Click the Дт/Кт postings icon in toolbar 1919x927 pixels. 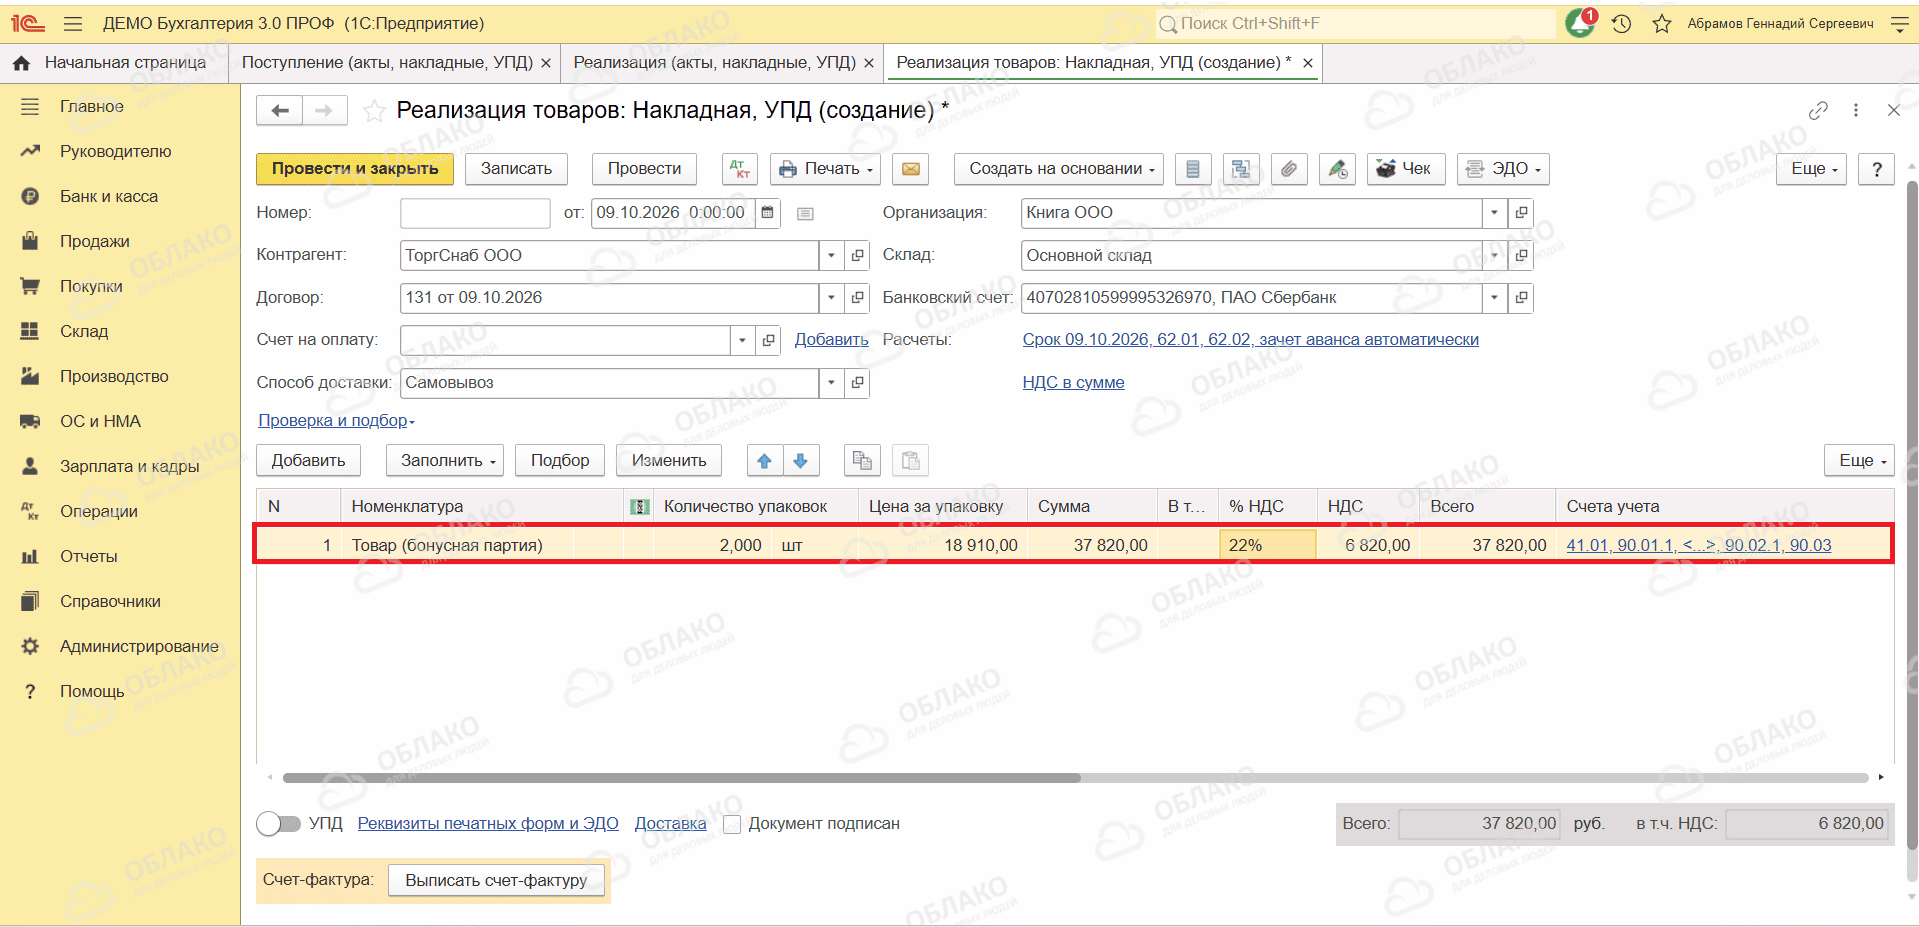pos(739,169)
